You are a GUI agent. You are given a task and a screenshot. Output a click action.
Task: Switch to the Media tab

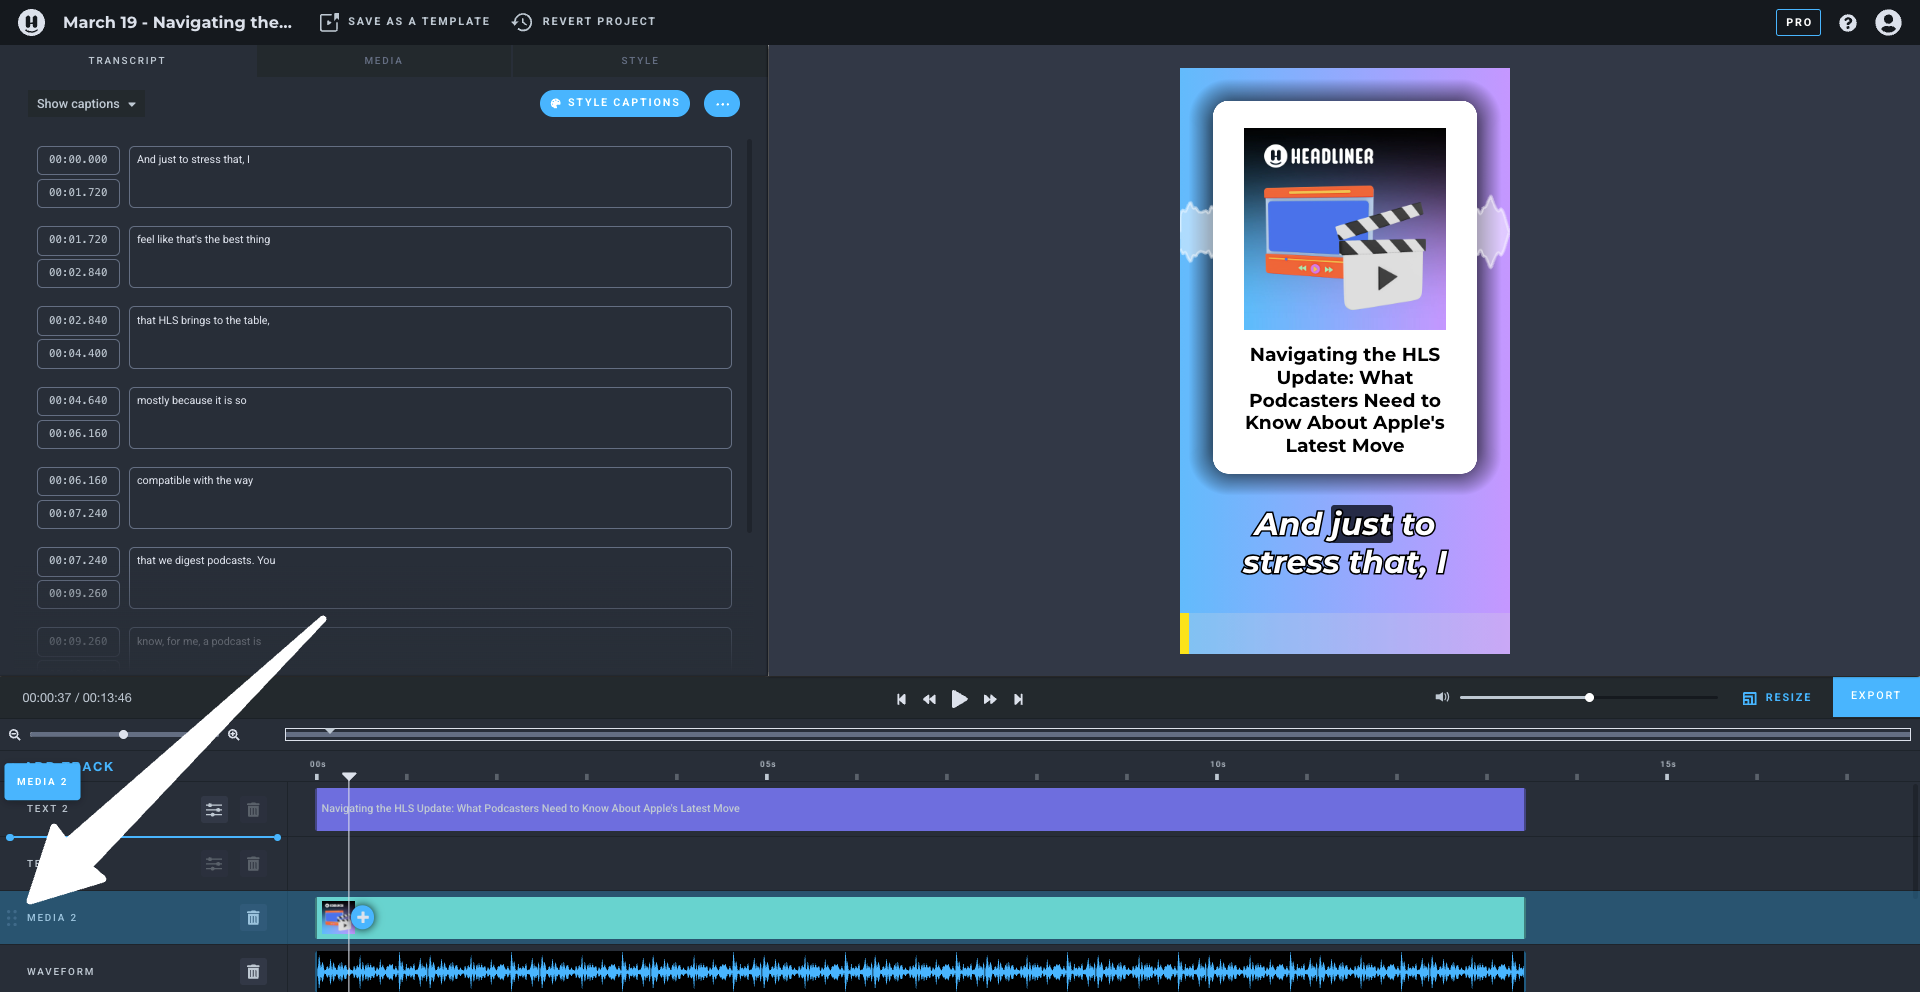(x=383, y=61)
